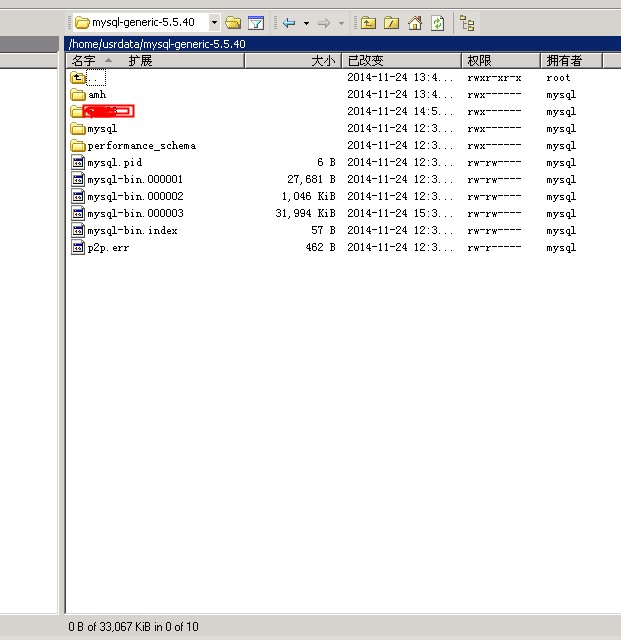
Task: Expand the mysql-generic-5.5.40 directory dropdown
Action: pos(214,22)
